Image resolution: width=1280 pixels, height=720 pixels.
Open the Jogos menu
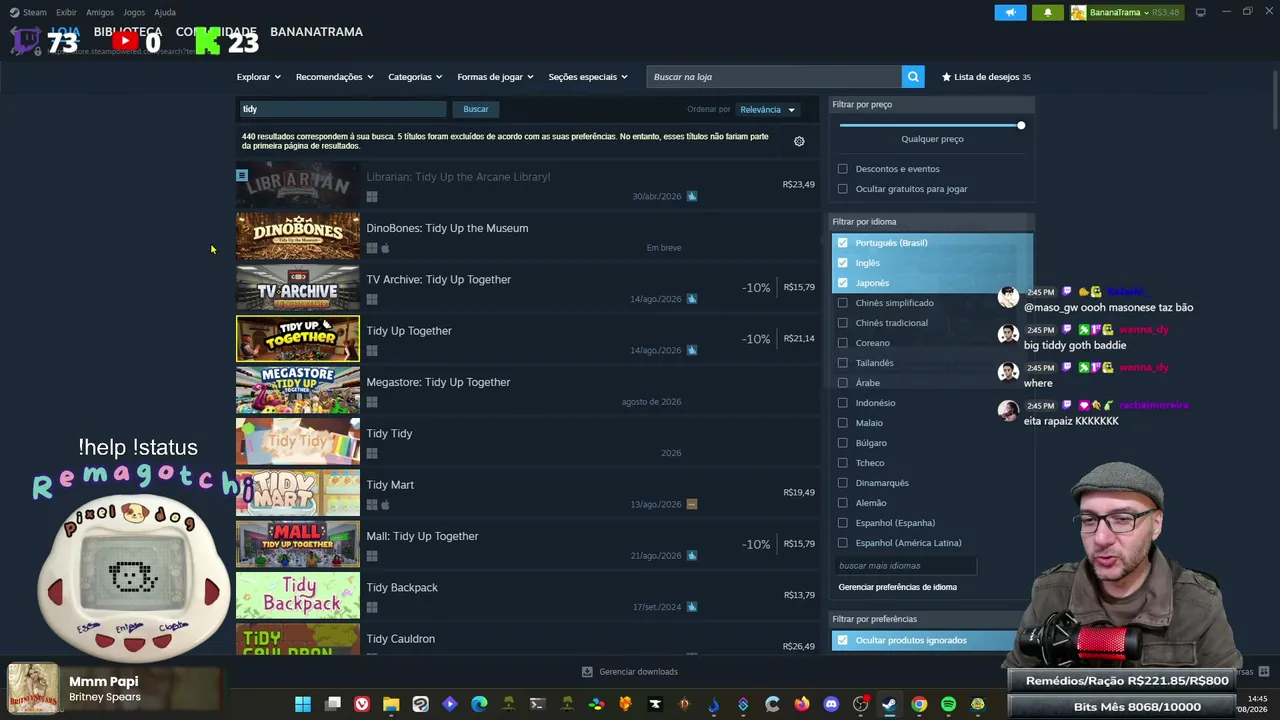134,12
